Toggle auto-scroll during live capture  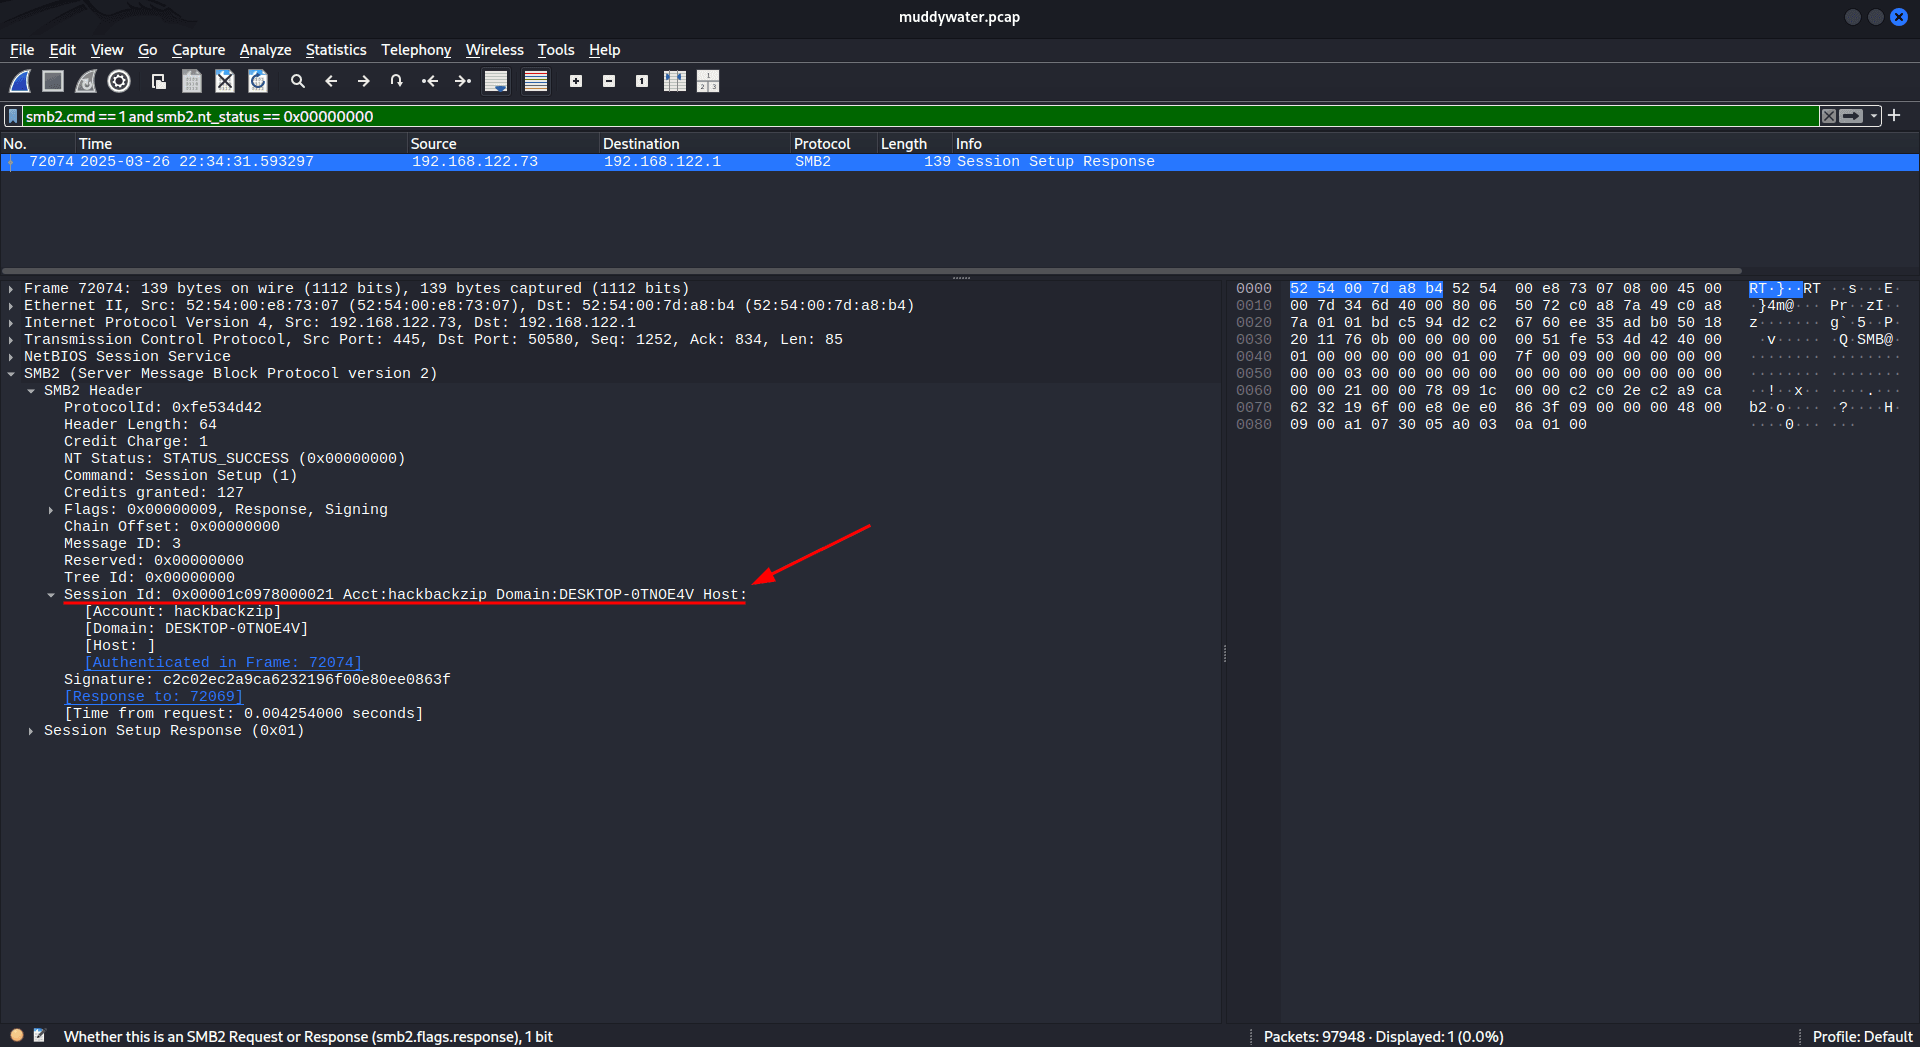point(496,82)
